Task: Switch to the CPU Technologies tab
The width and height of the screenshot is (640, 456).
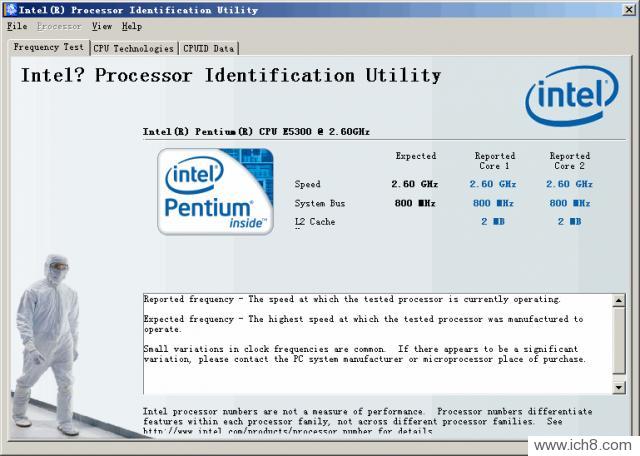Action: coord(133,49)
